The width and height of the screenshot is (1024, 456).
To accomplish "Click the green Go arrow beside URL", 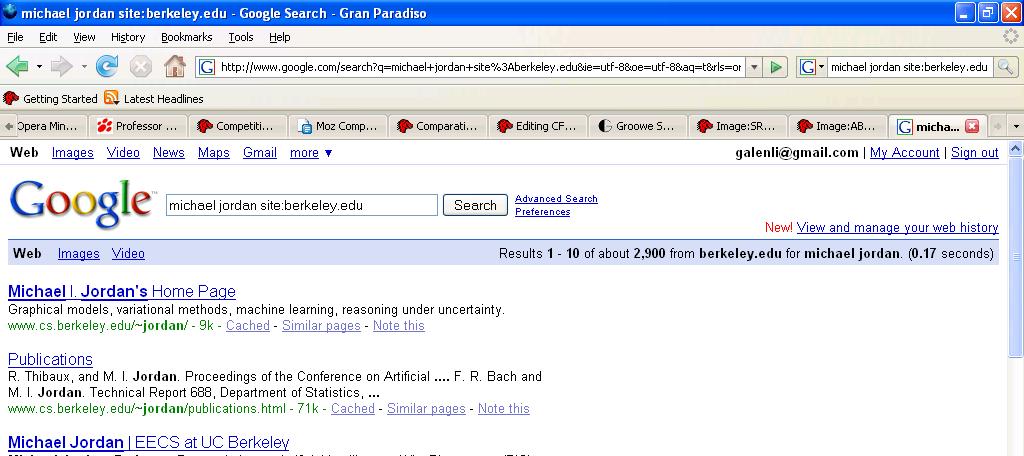I will click(776, 67).
